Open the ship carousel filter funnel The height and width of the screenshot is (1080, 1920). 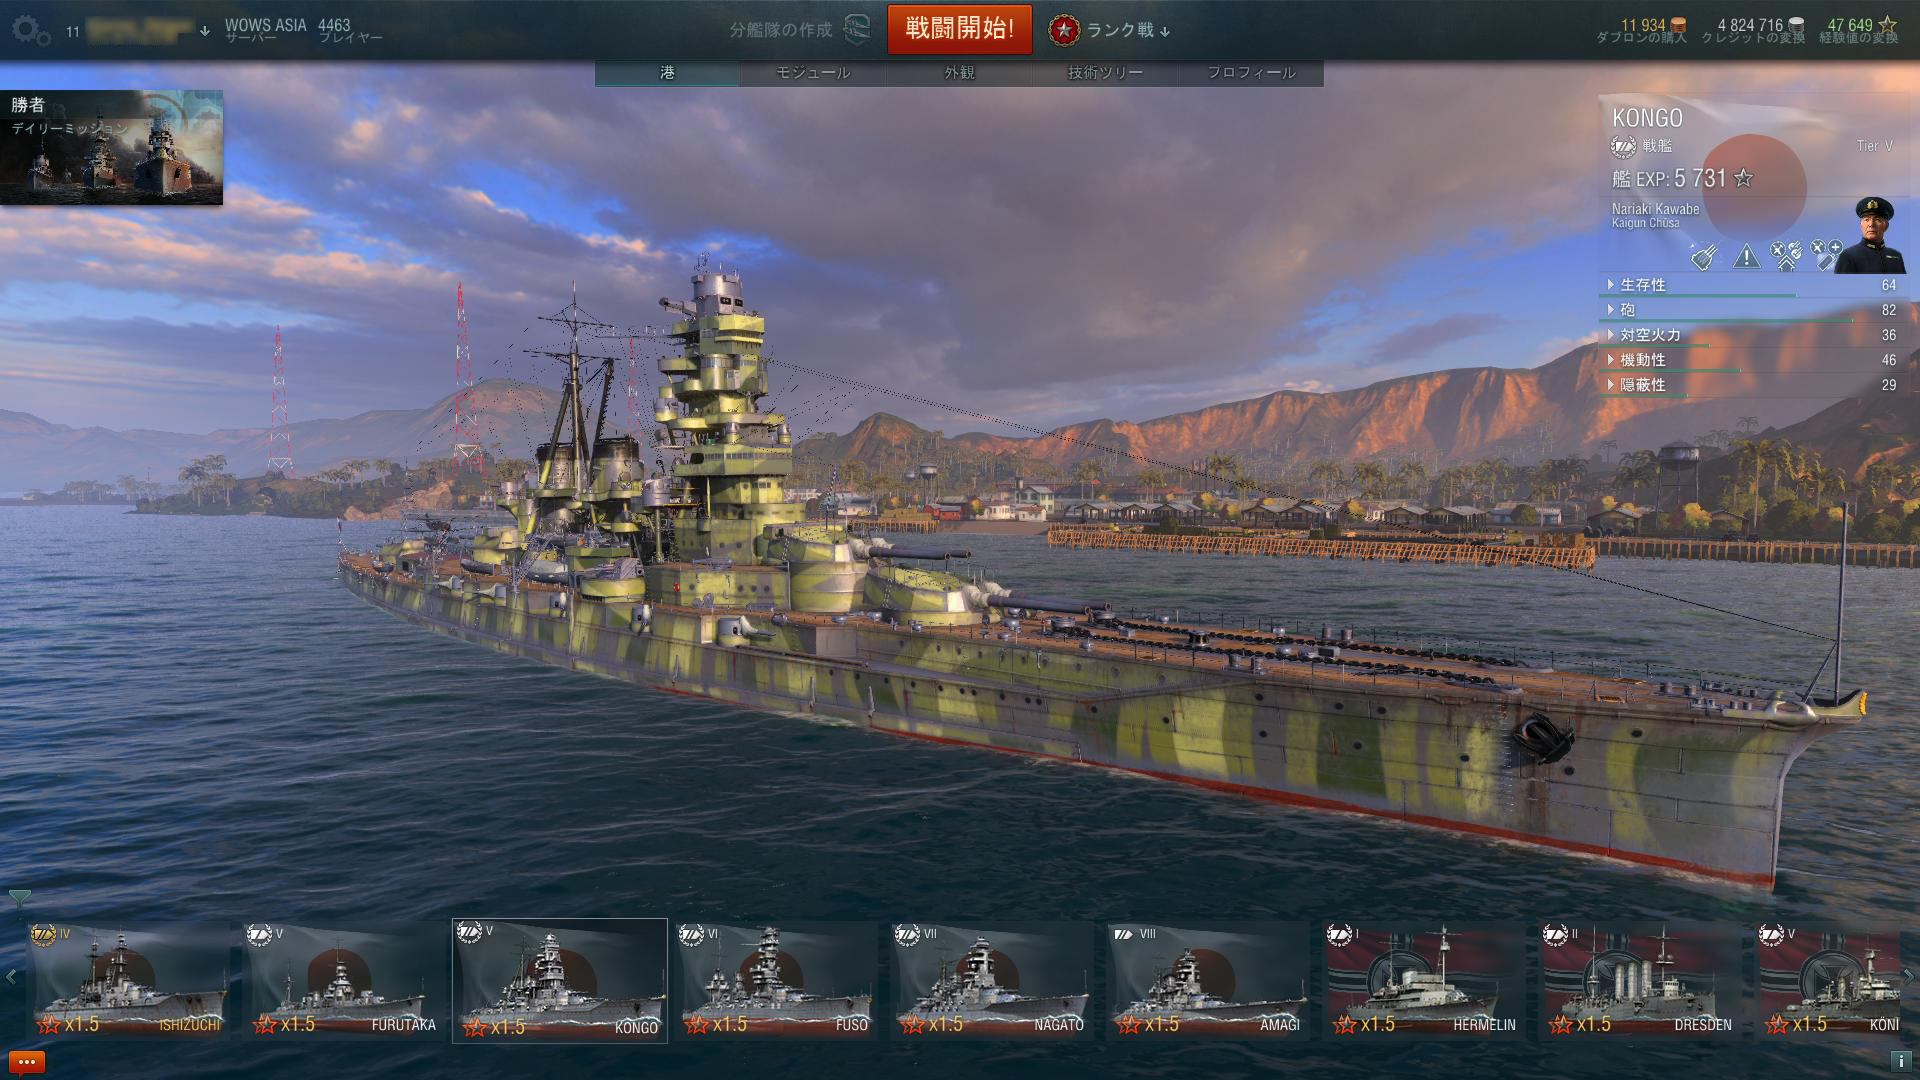[19, 898]
